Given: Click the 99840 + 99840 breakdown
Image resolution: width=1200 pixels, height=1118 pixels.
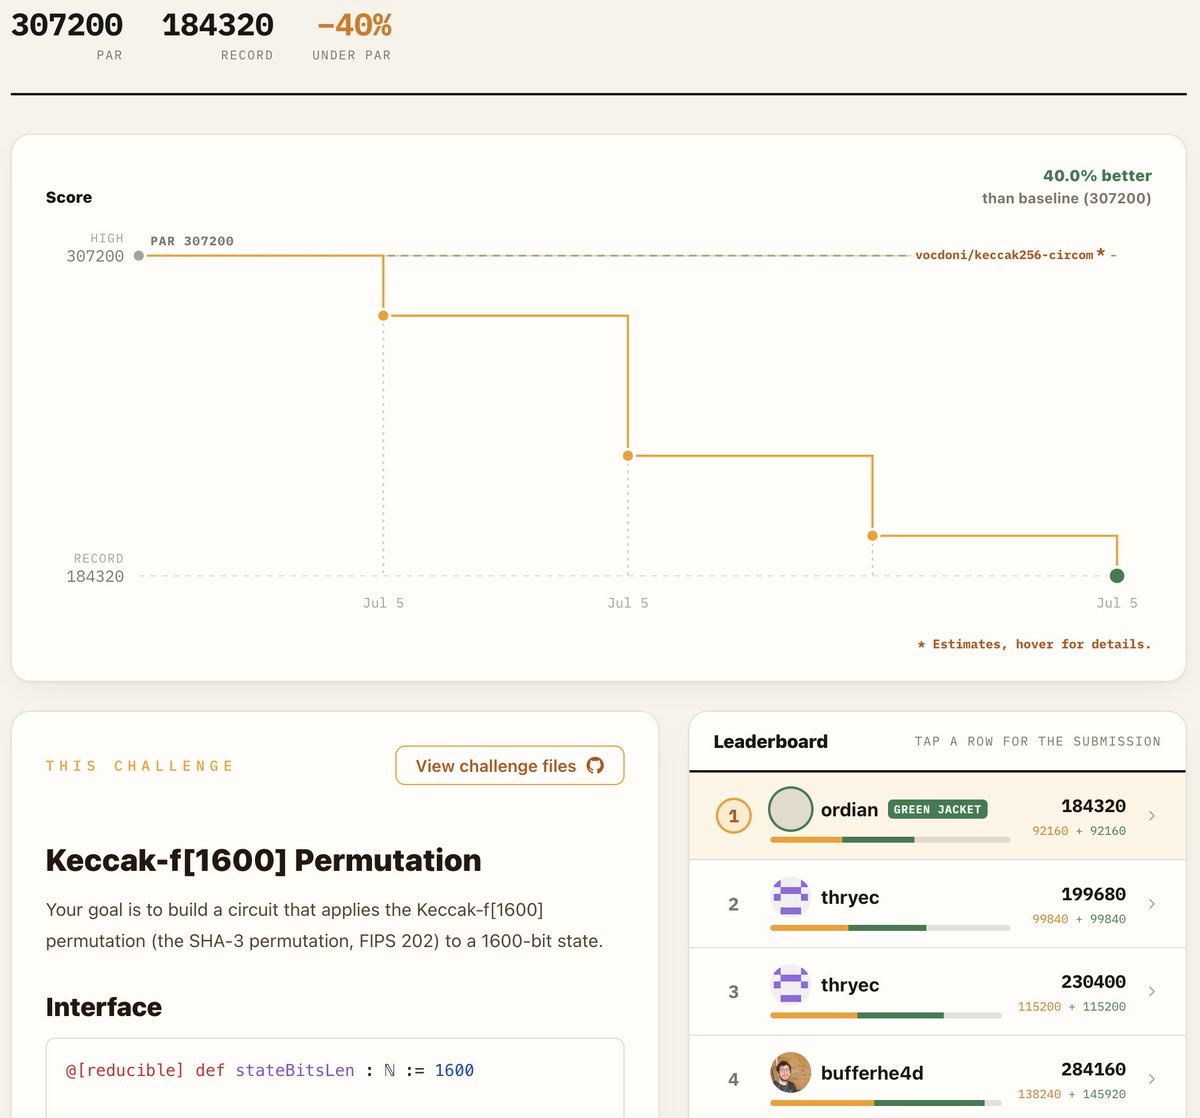Looking at the screenshot, I should pos(1079,919).
